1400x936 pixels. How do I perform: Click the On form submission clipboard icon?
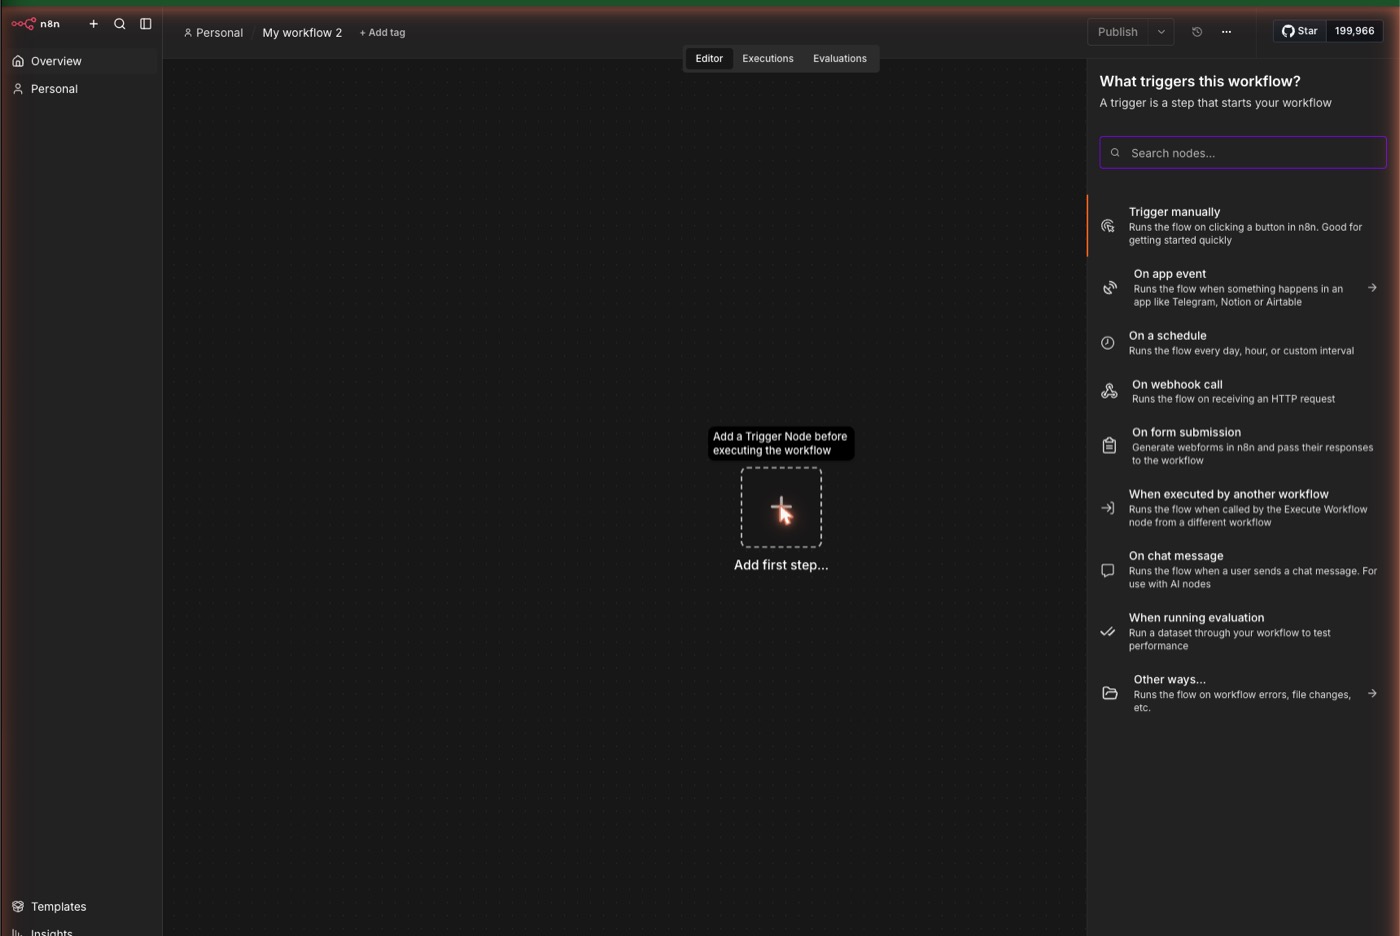(1109, 446)
